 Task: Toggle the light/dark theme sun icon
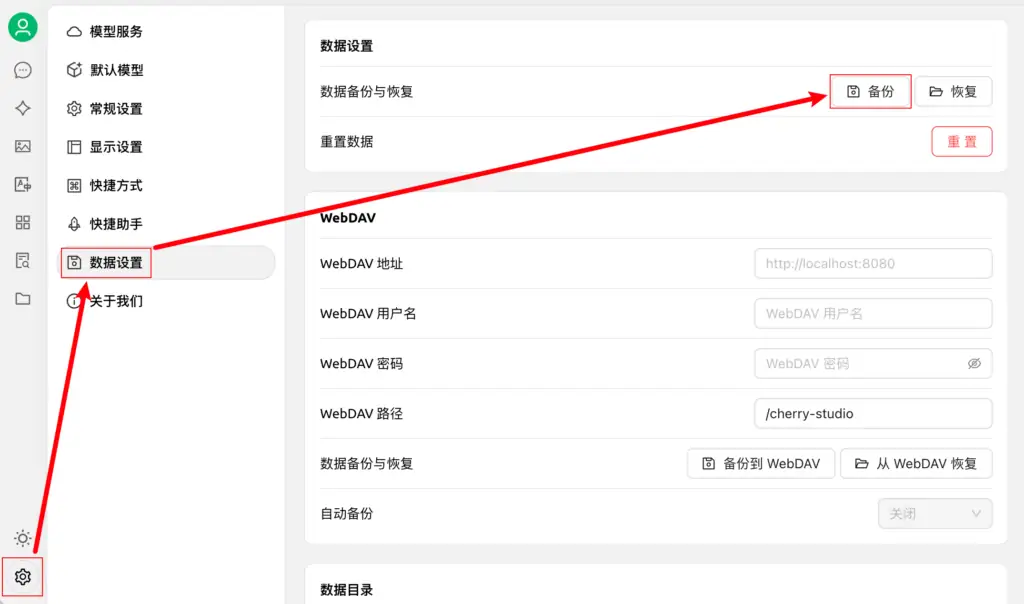(22, 538)
